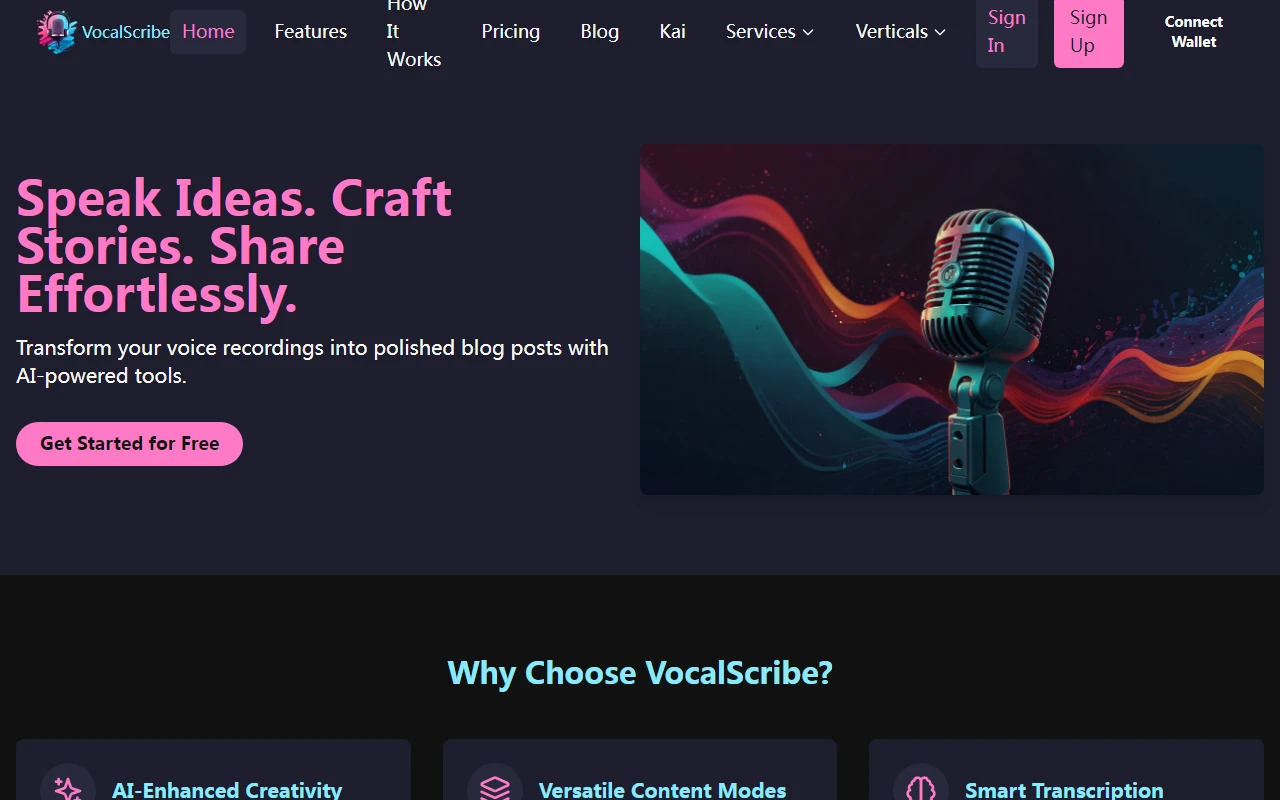Click Connect Wallet

click(1193, 31)
